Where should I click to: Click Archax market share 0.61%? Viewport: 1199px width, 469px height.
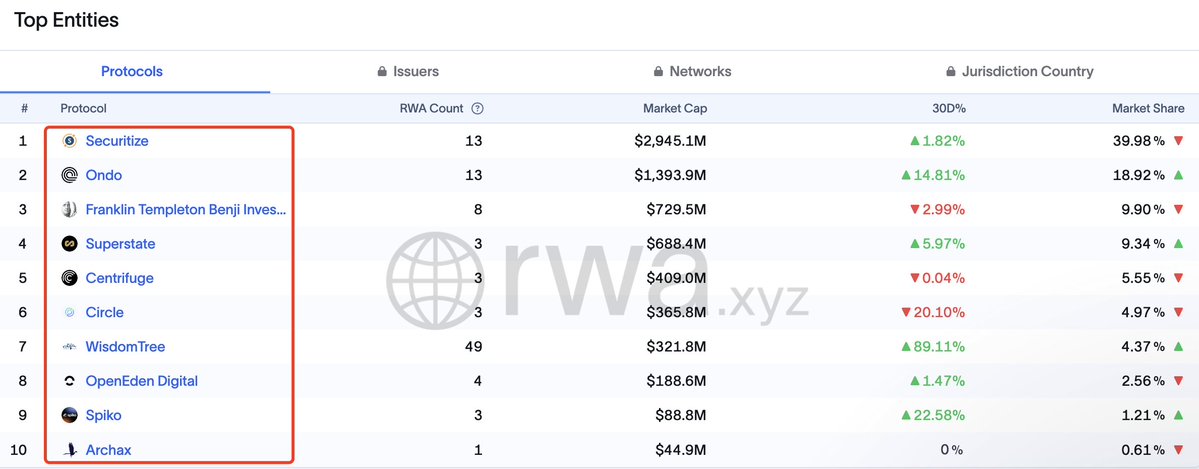1145,450
